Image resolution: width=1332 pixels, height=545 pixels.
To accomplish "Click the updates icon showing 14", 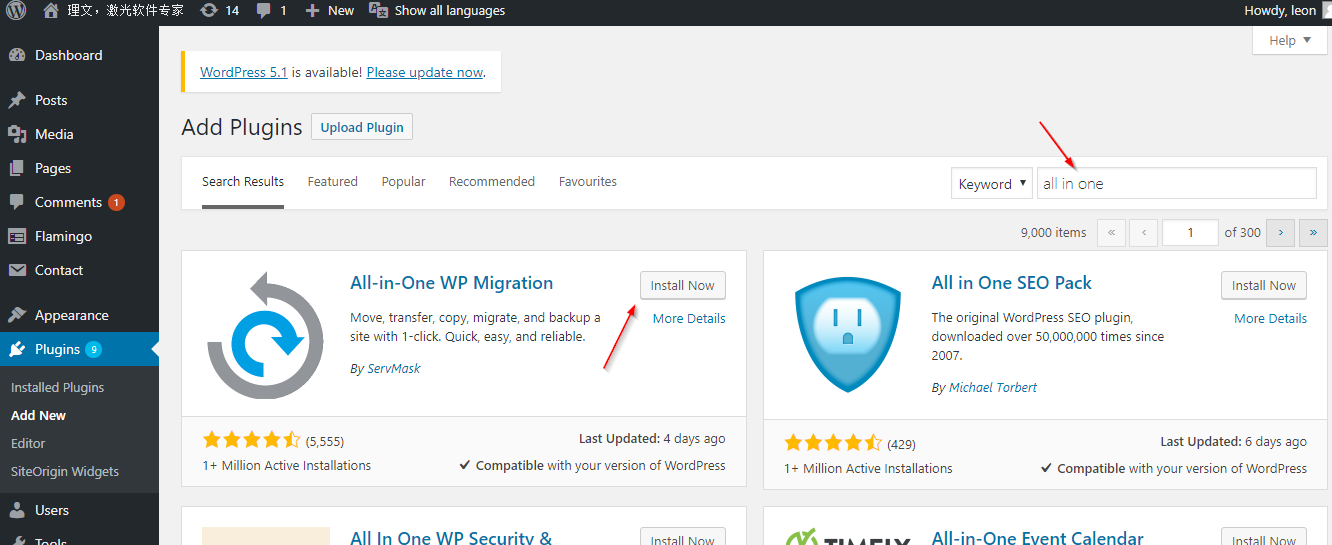I will 208,10.
